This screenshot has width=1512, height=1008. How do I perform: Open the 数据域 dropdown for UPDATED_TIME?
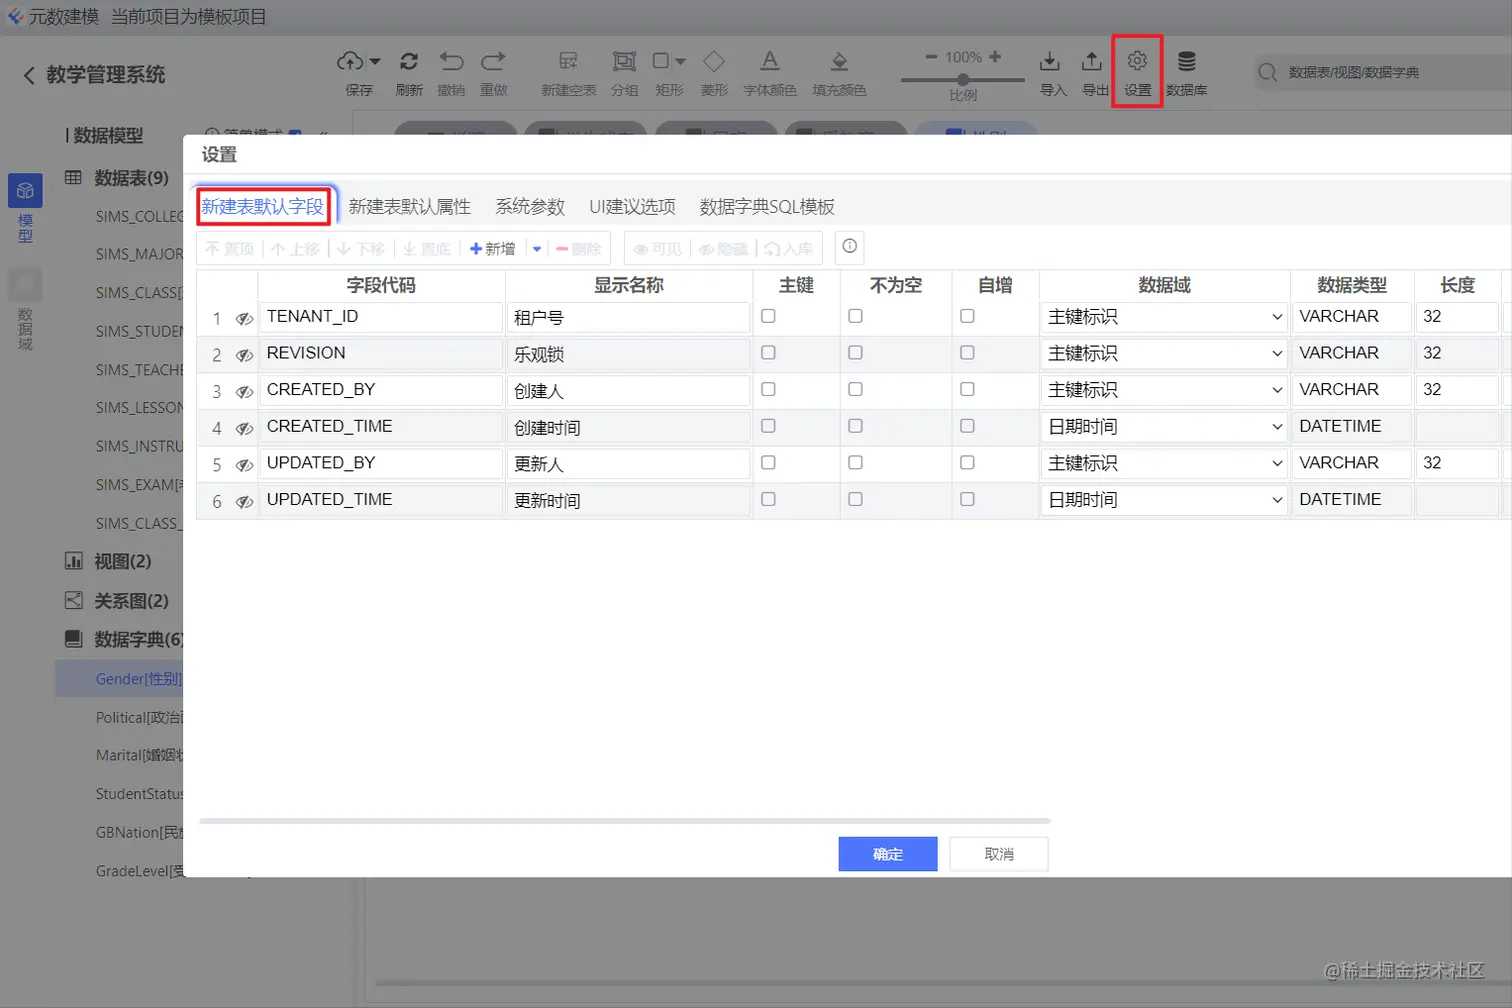point(1165,500)
